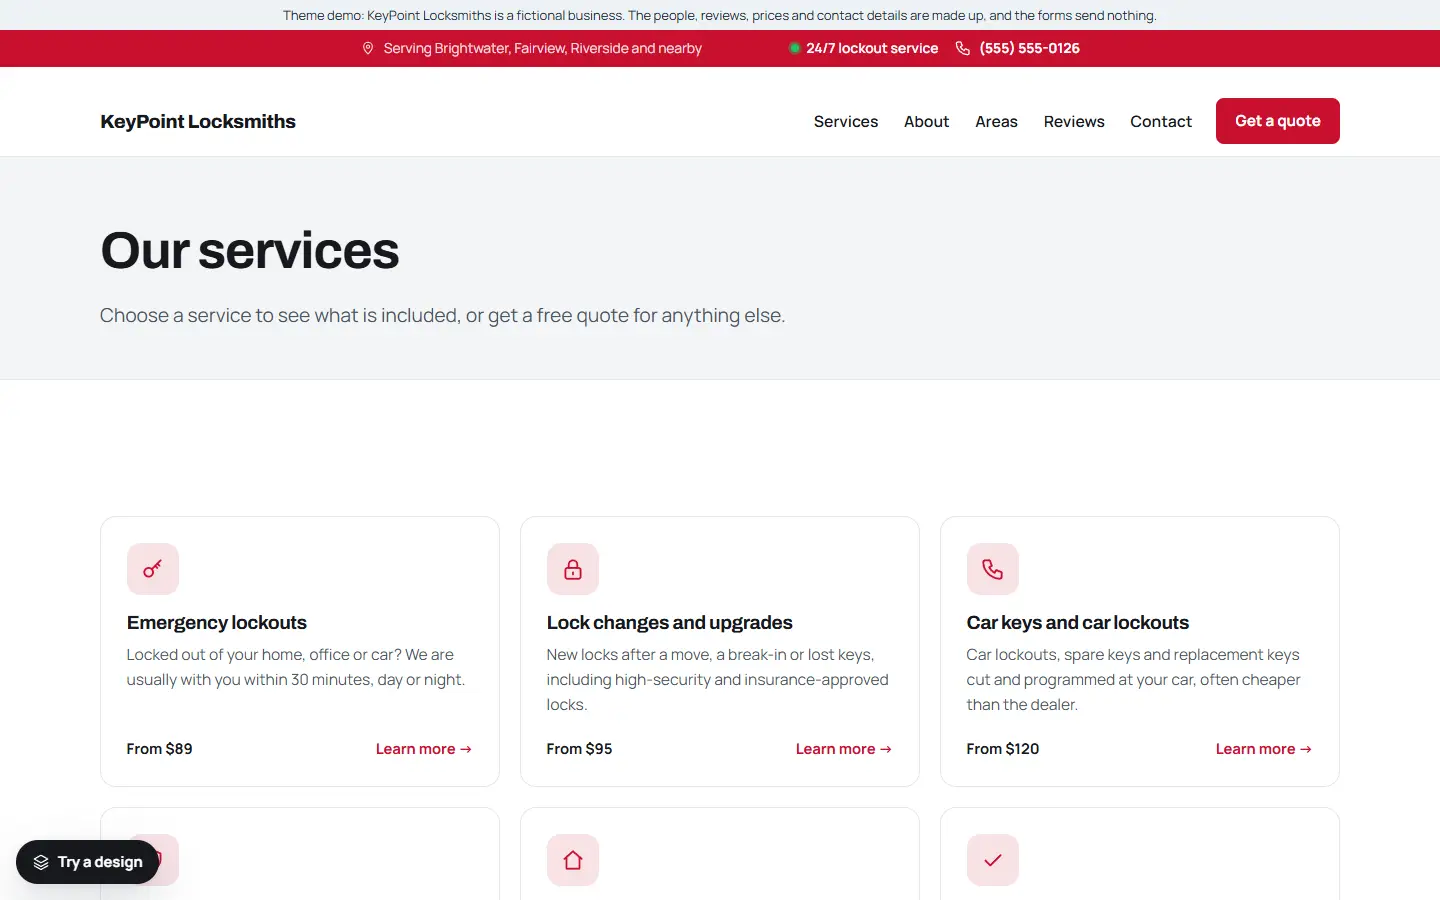The image size is (1440, 900).
Task: Click Learn more on Emergency lockouts
Action: [424, 749]
